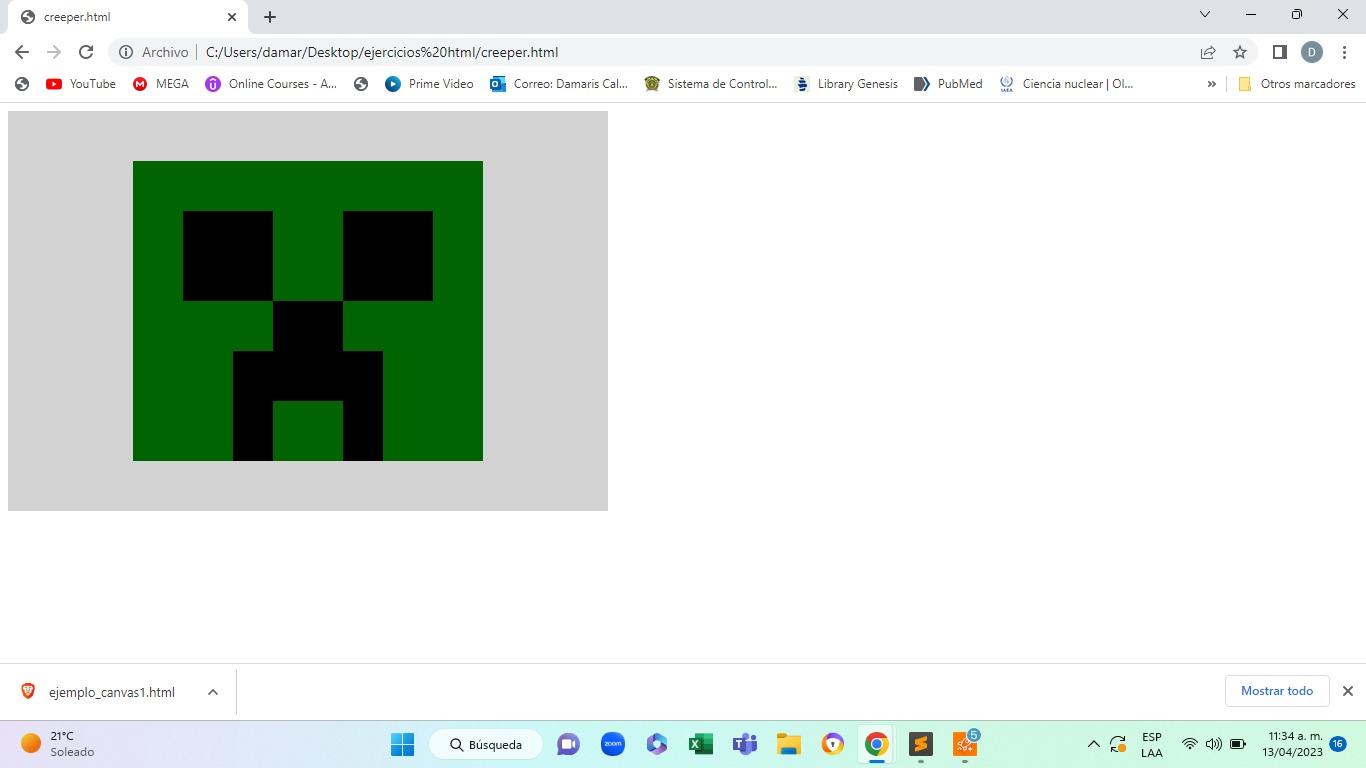Viewport: 1366px width, 768px height.
Task: Click the sync tray icon
Action: pyautogui.click(x=1118, y=744)
